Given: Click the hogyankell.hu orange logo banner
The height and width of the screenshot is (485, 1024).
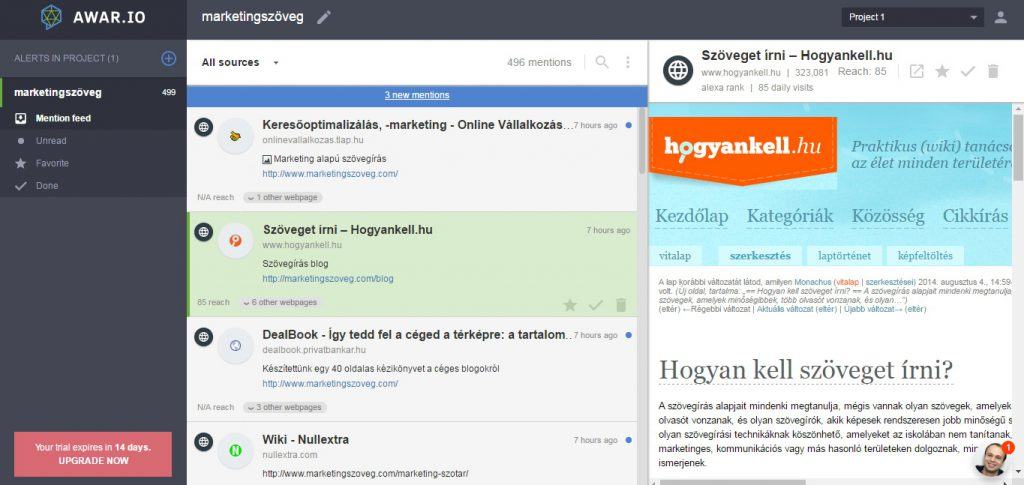Looking at the screenshot, I should [743, 149].
